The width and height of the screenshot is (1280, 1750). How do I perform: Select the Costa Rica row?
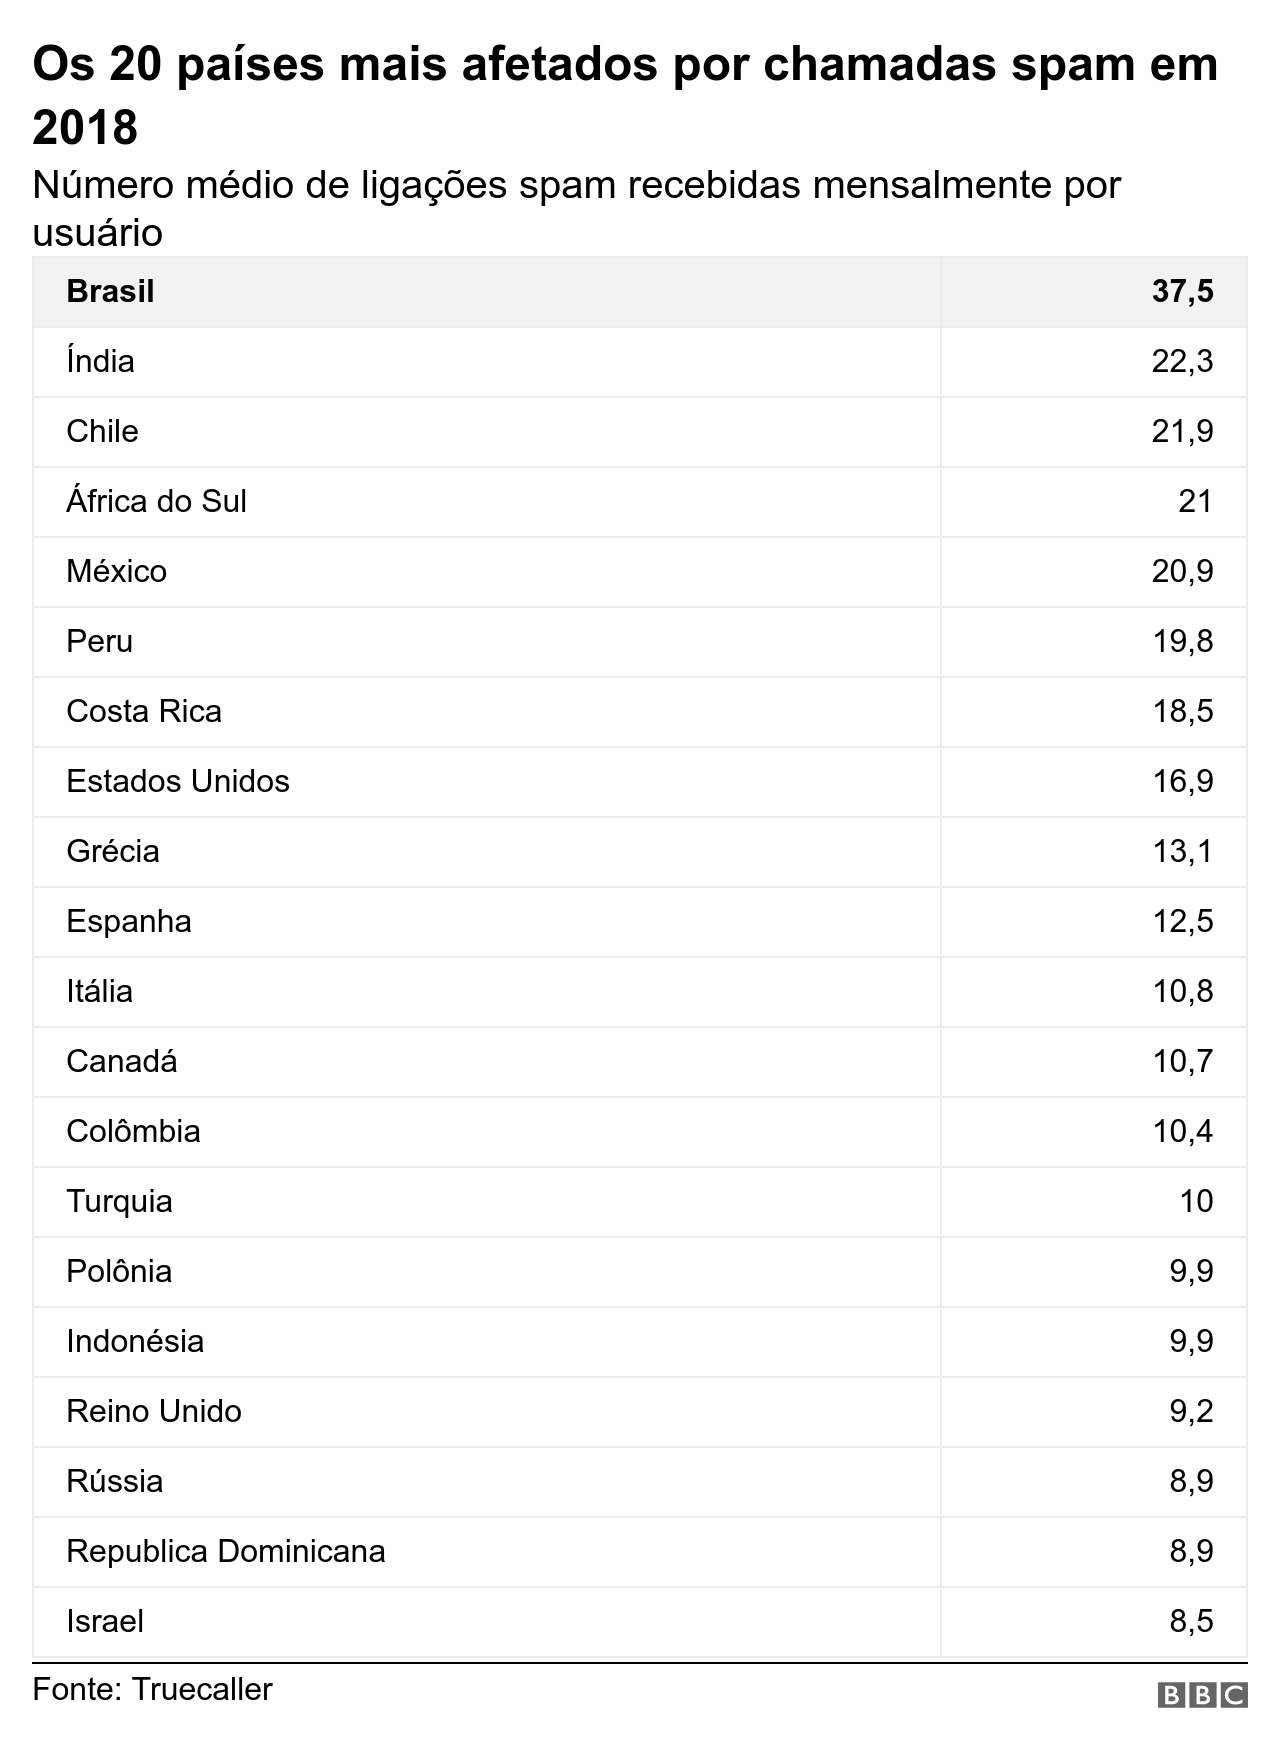tap(640, 712)
